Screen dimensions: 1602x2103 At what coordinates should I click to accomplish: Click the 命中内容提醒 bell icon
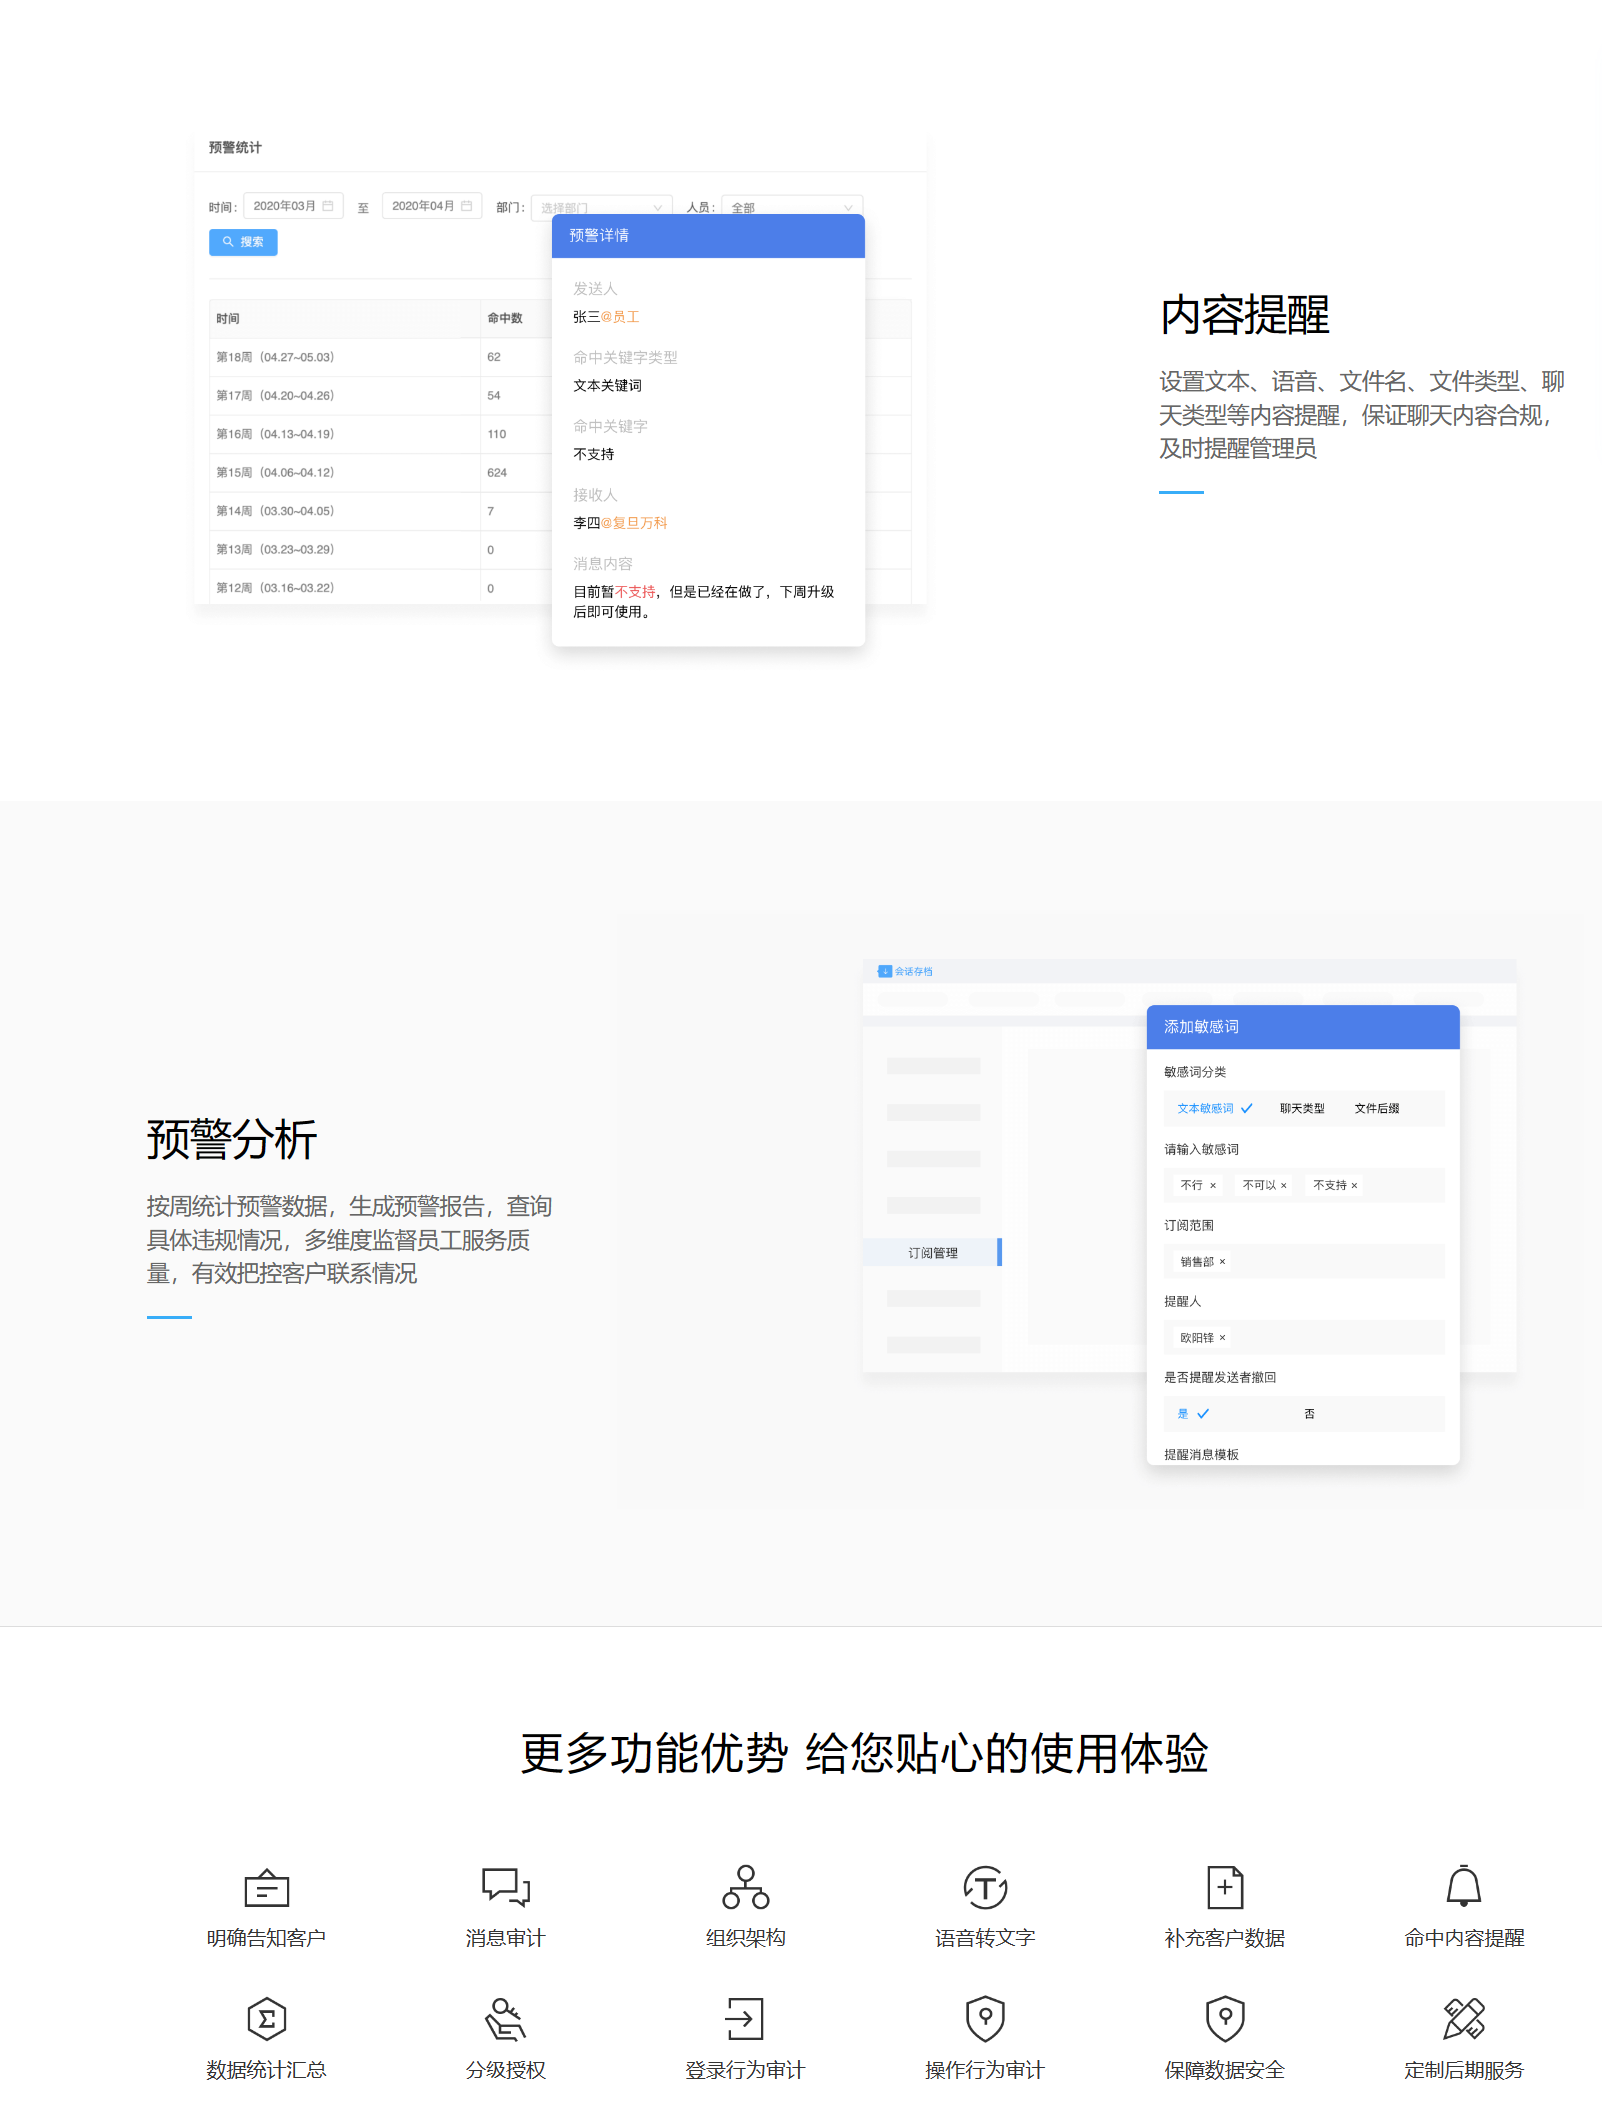click(x=1463, y=1887)
